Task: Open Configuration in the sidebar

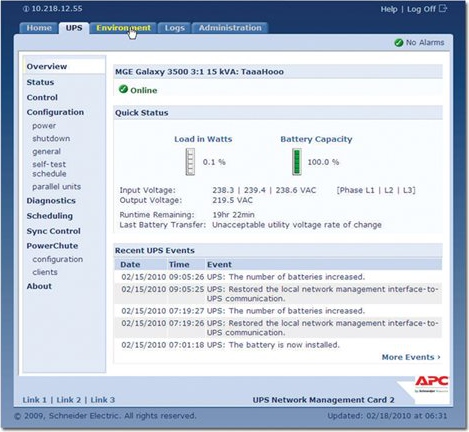Action: tap(55, 112)
